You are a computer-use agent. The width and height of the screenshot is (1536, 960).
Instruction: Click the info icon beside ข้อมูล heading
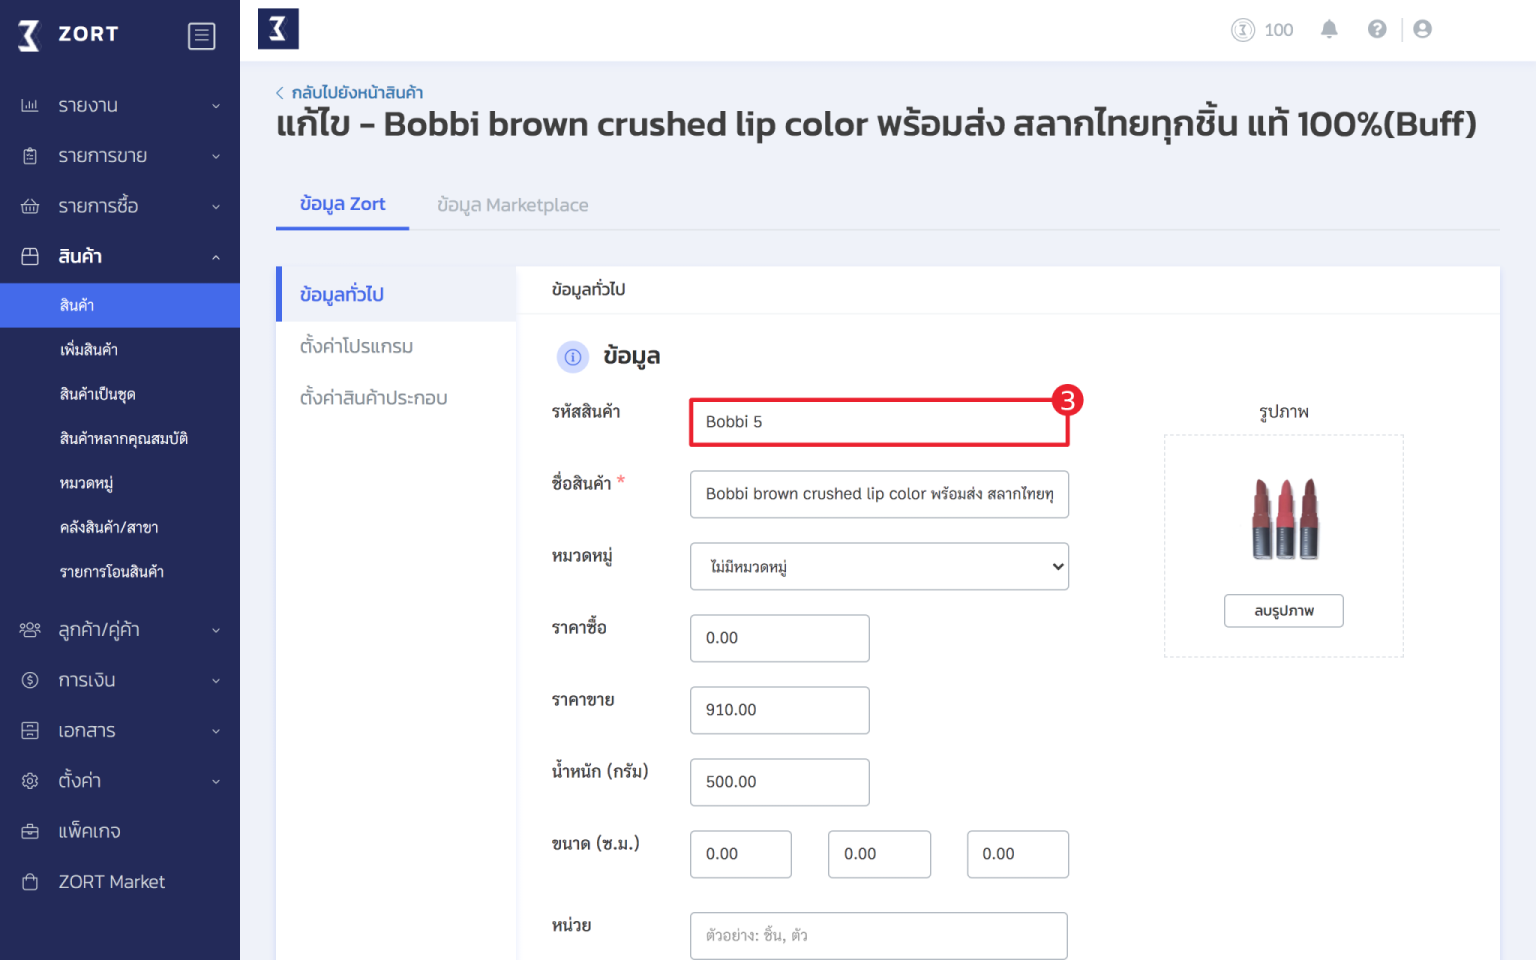(x=573, y=357)
